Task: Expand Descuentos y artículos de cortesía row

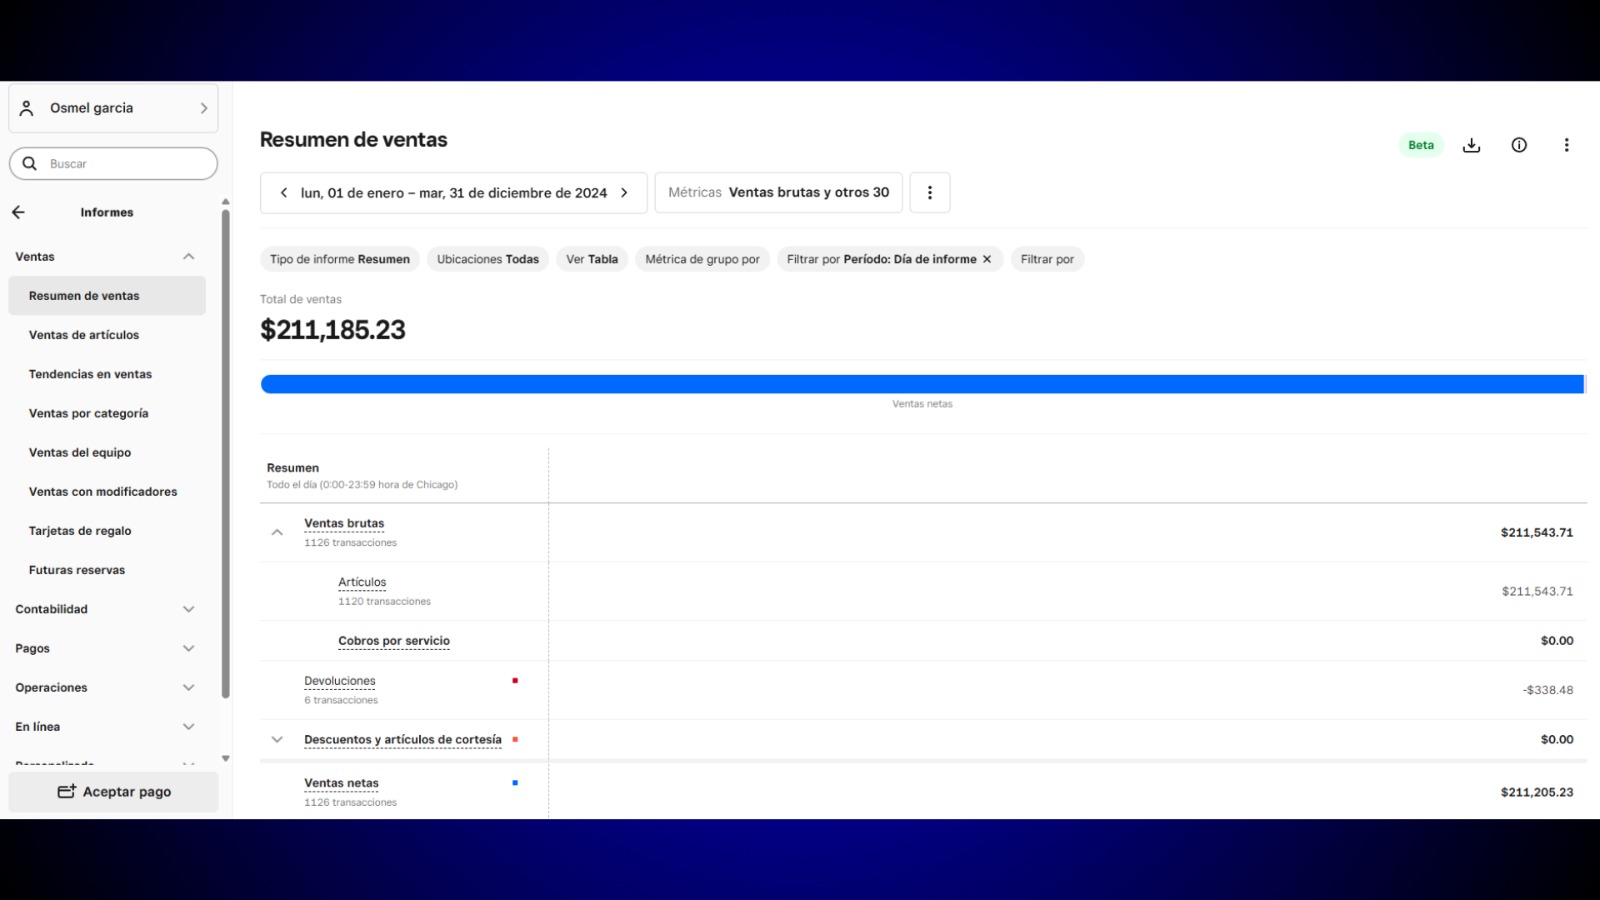Action: coord(277,740)
